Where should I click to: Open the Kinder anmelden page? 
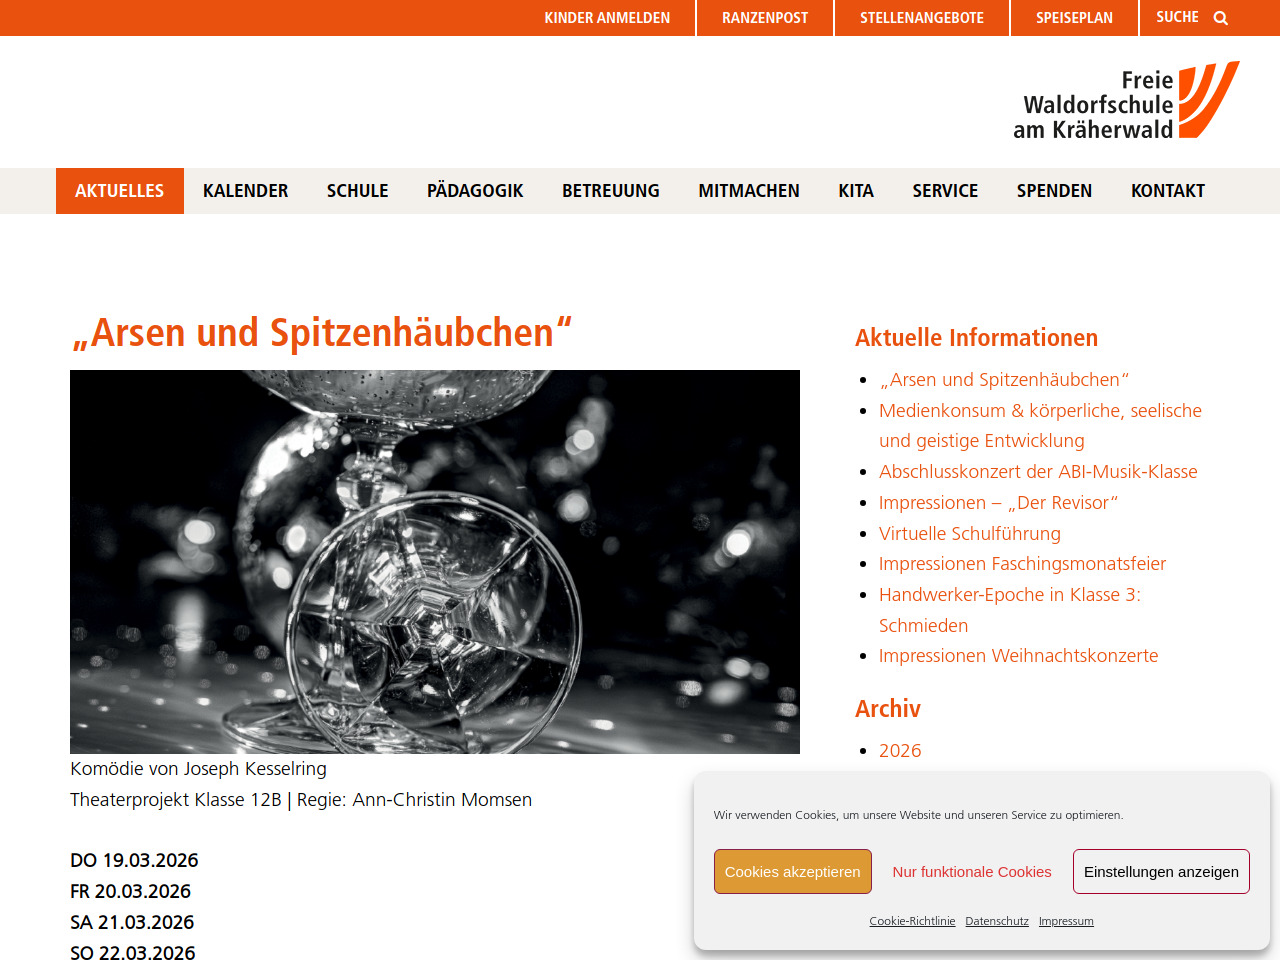607,18
